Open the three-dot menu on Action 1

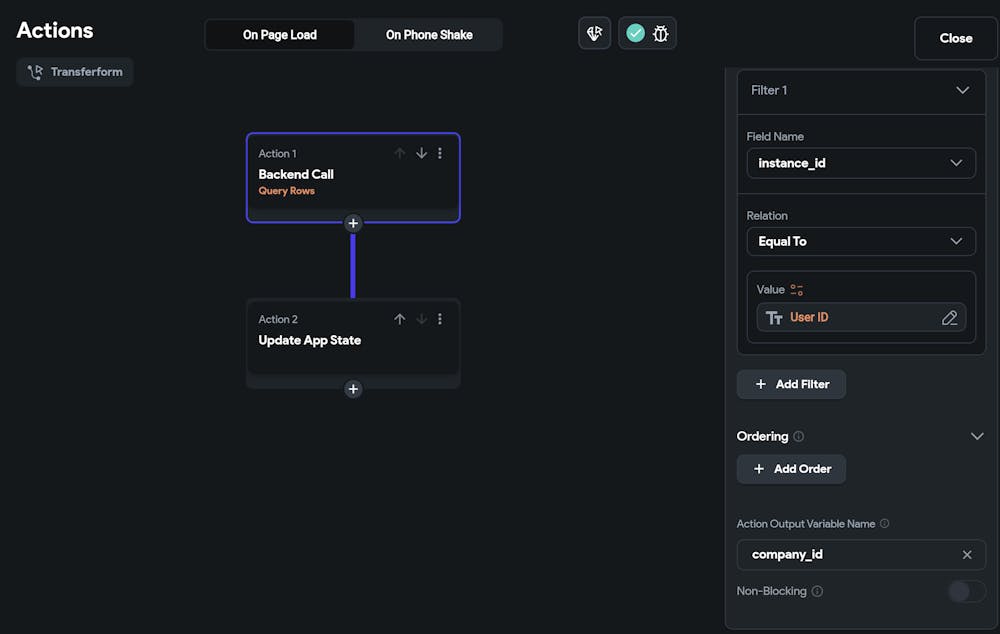tap(440, 153)
